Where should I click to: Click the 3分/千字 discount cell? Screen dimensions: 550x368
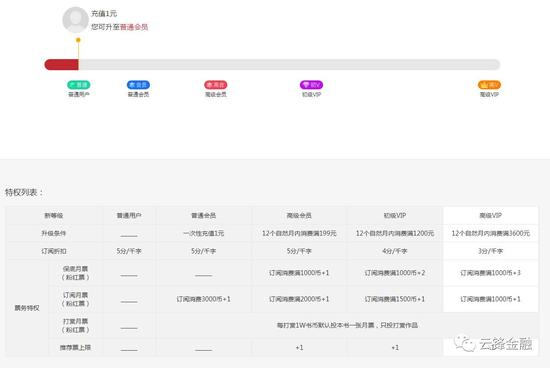(x=490, y=251)
